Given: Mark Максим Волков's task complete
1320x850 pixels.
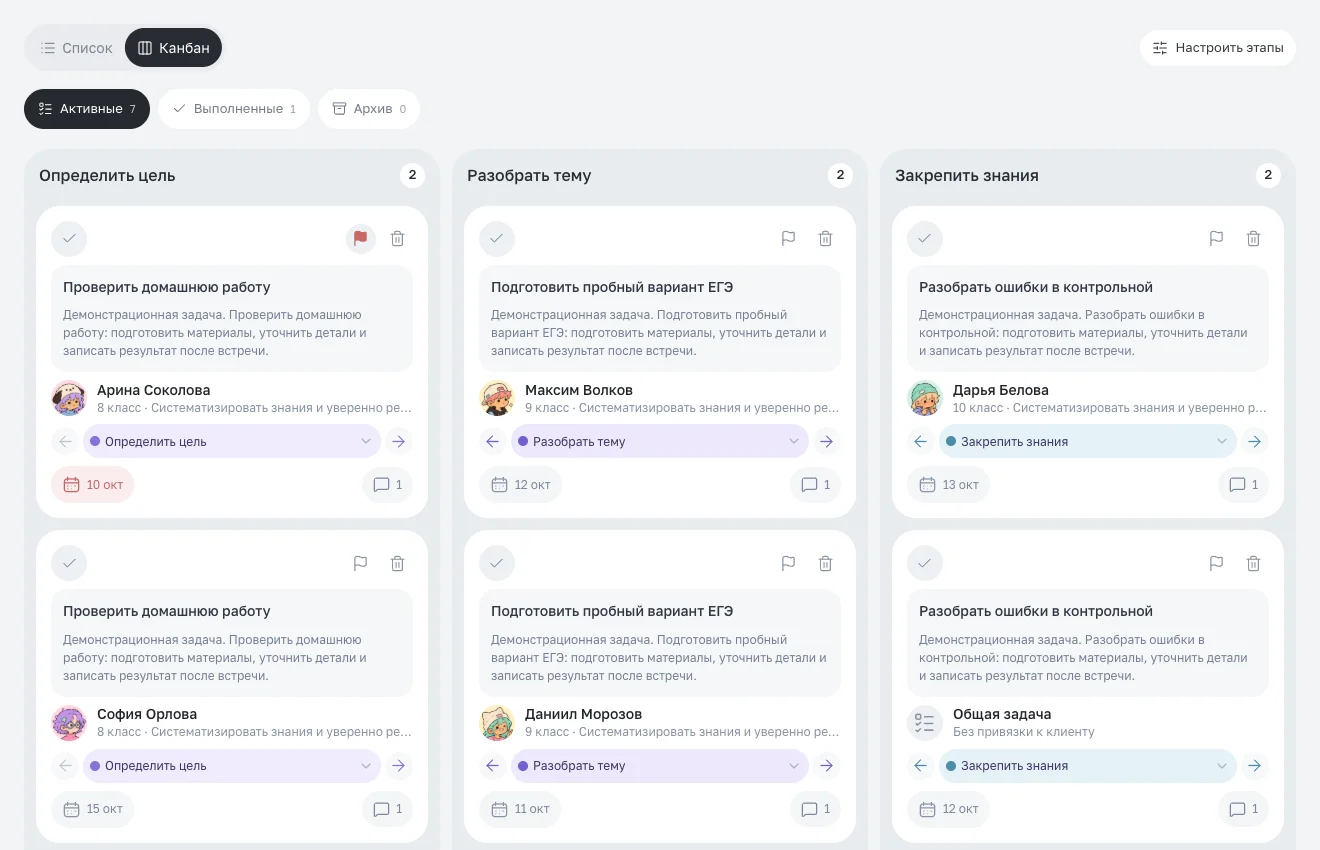Looking at the screenshot, I should [497, 239].
